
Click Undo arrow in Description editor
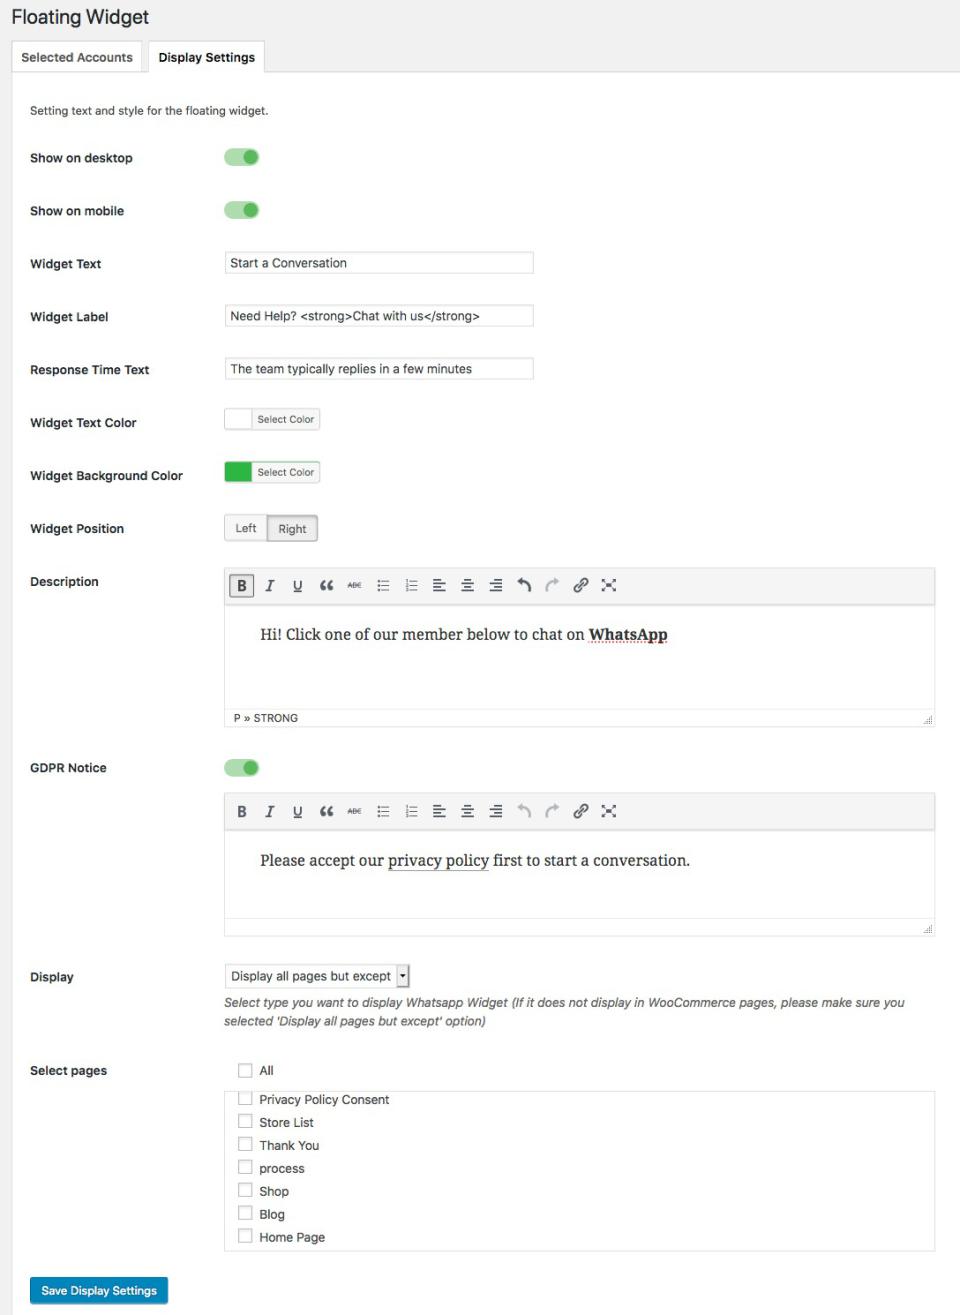click(x=524, y=586)
